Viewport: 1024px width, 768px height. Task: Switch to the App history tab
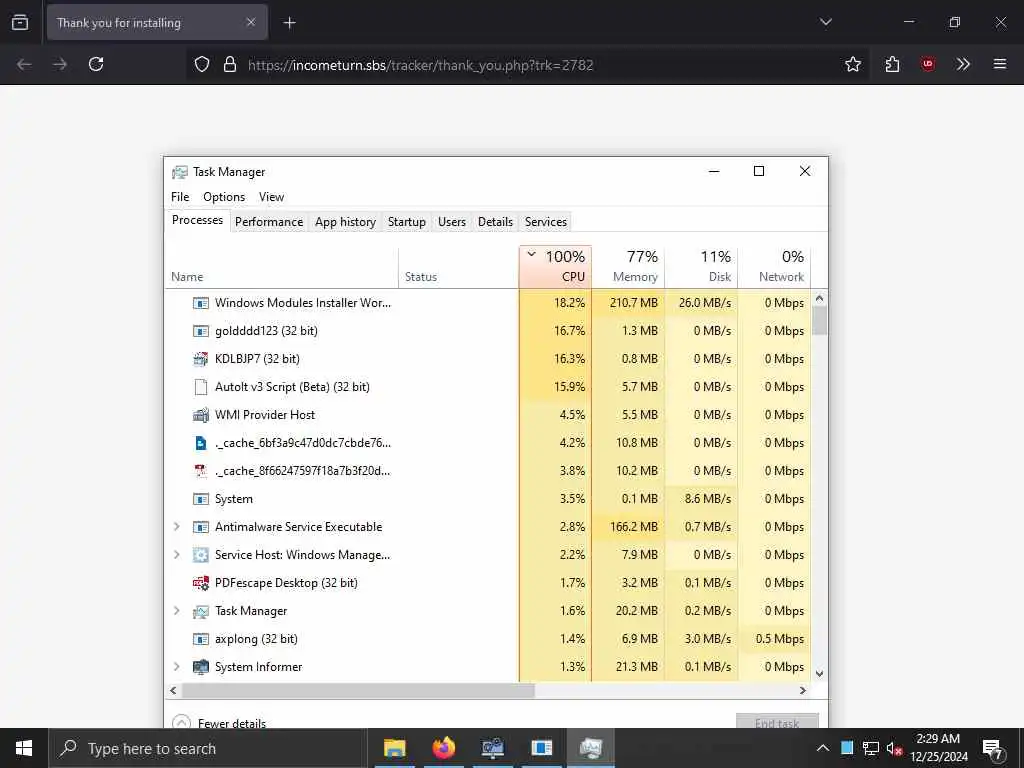[345, 222]
